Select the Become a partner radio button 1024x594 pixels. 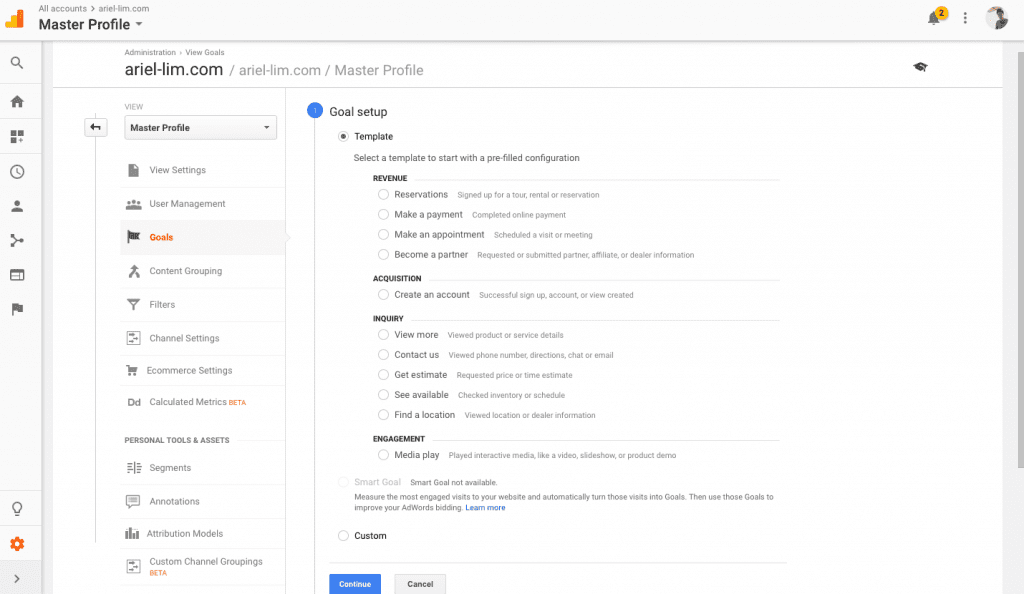[383, 255]
